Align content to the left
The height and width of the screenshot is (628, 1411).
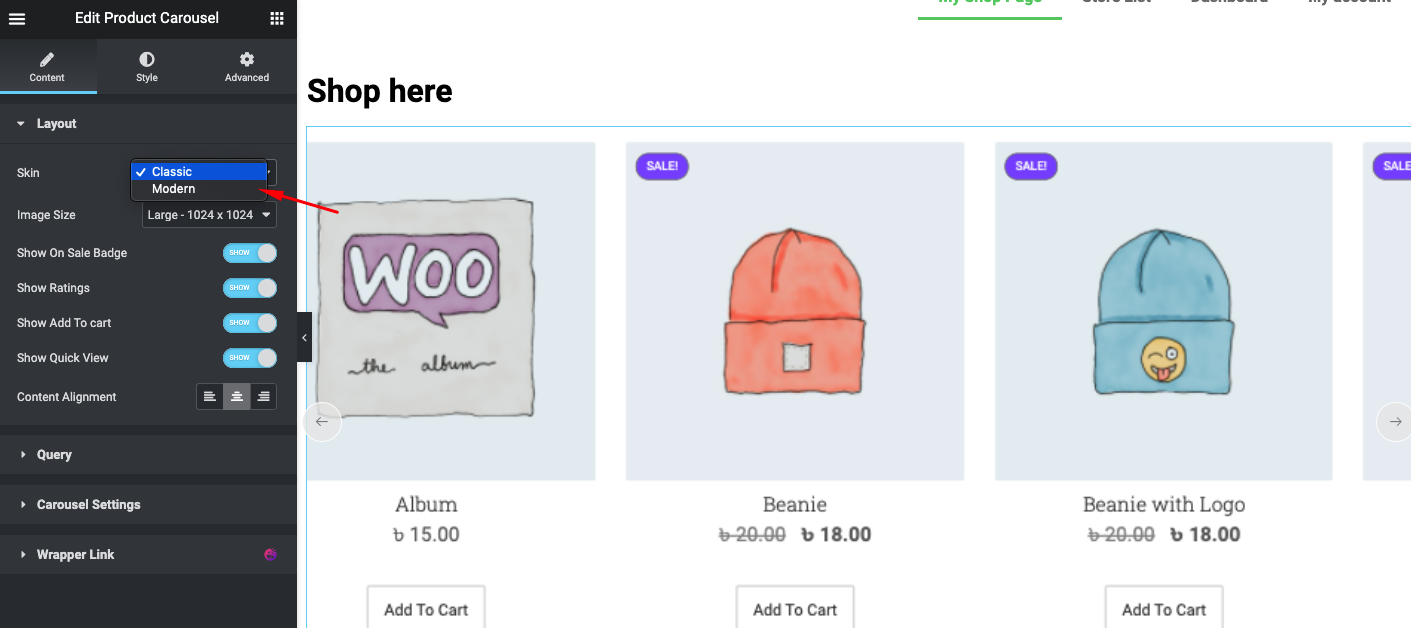click(x=210, y=397)
